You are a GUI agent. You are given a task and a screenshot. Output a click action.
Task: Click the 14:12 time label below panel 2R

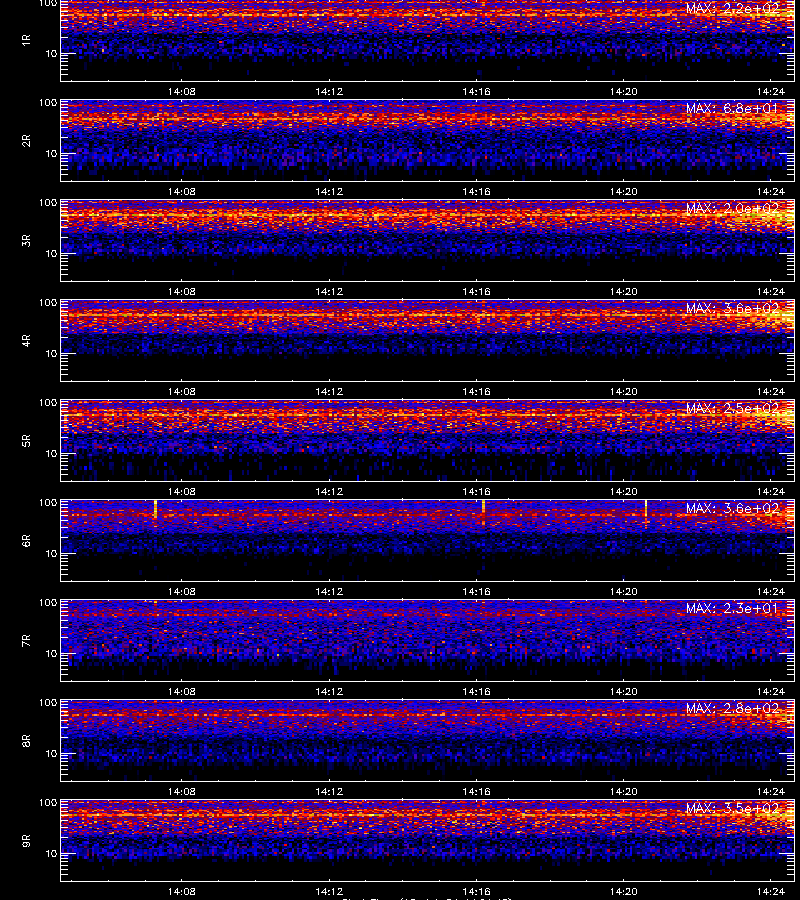[329, 192]
